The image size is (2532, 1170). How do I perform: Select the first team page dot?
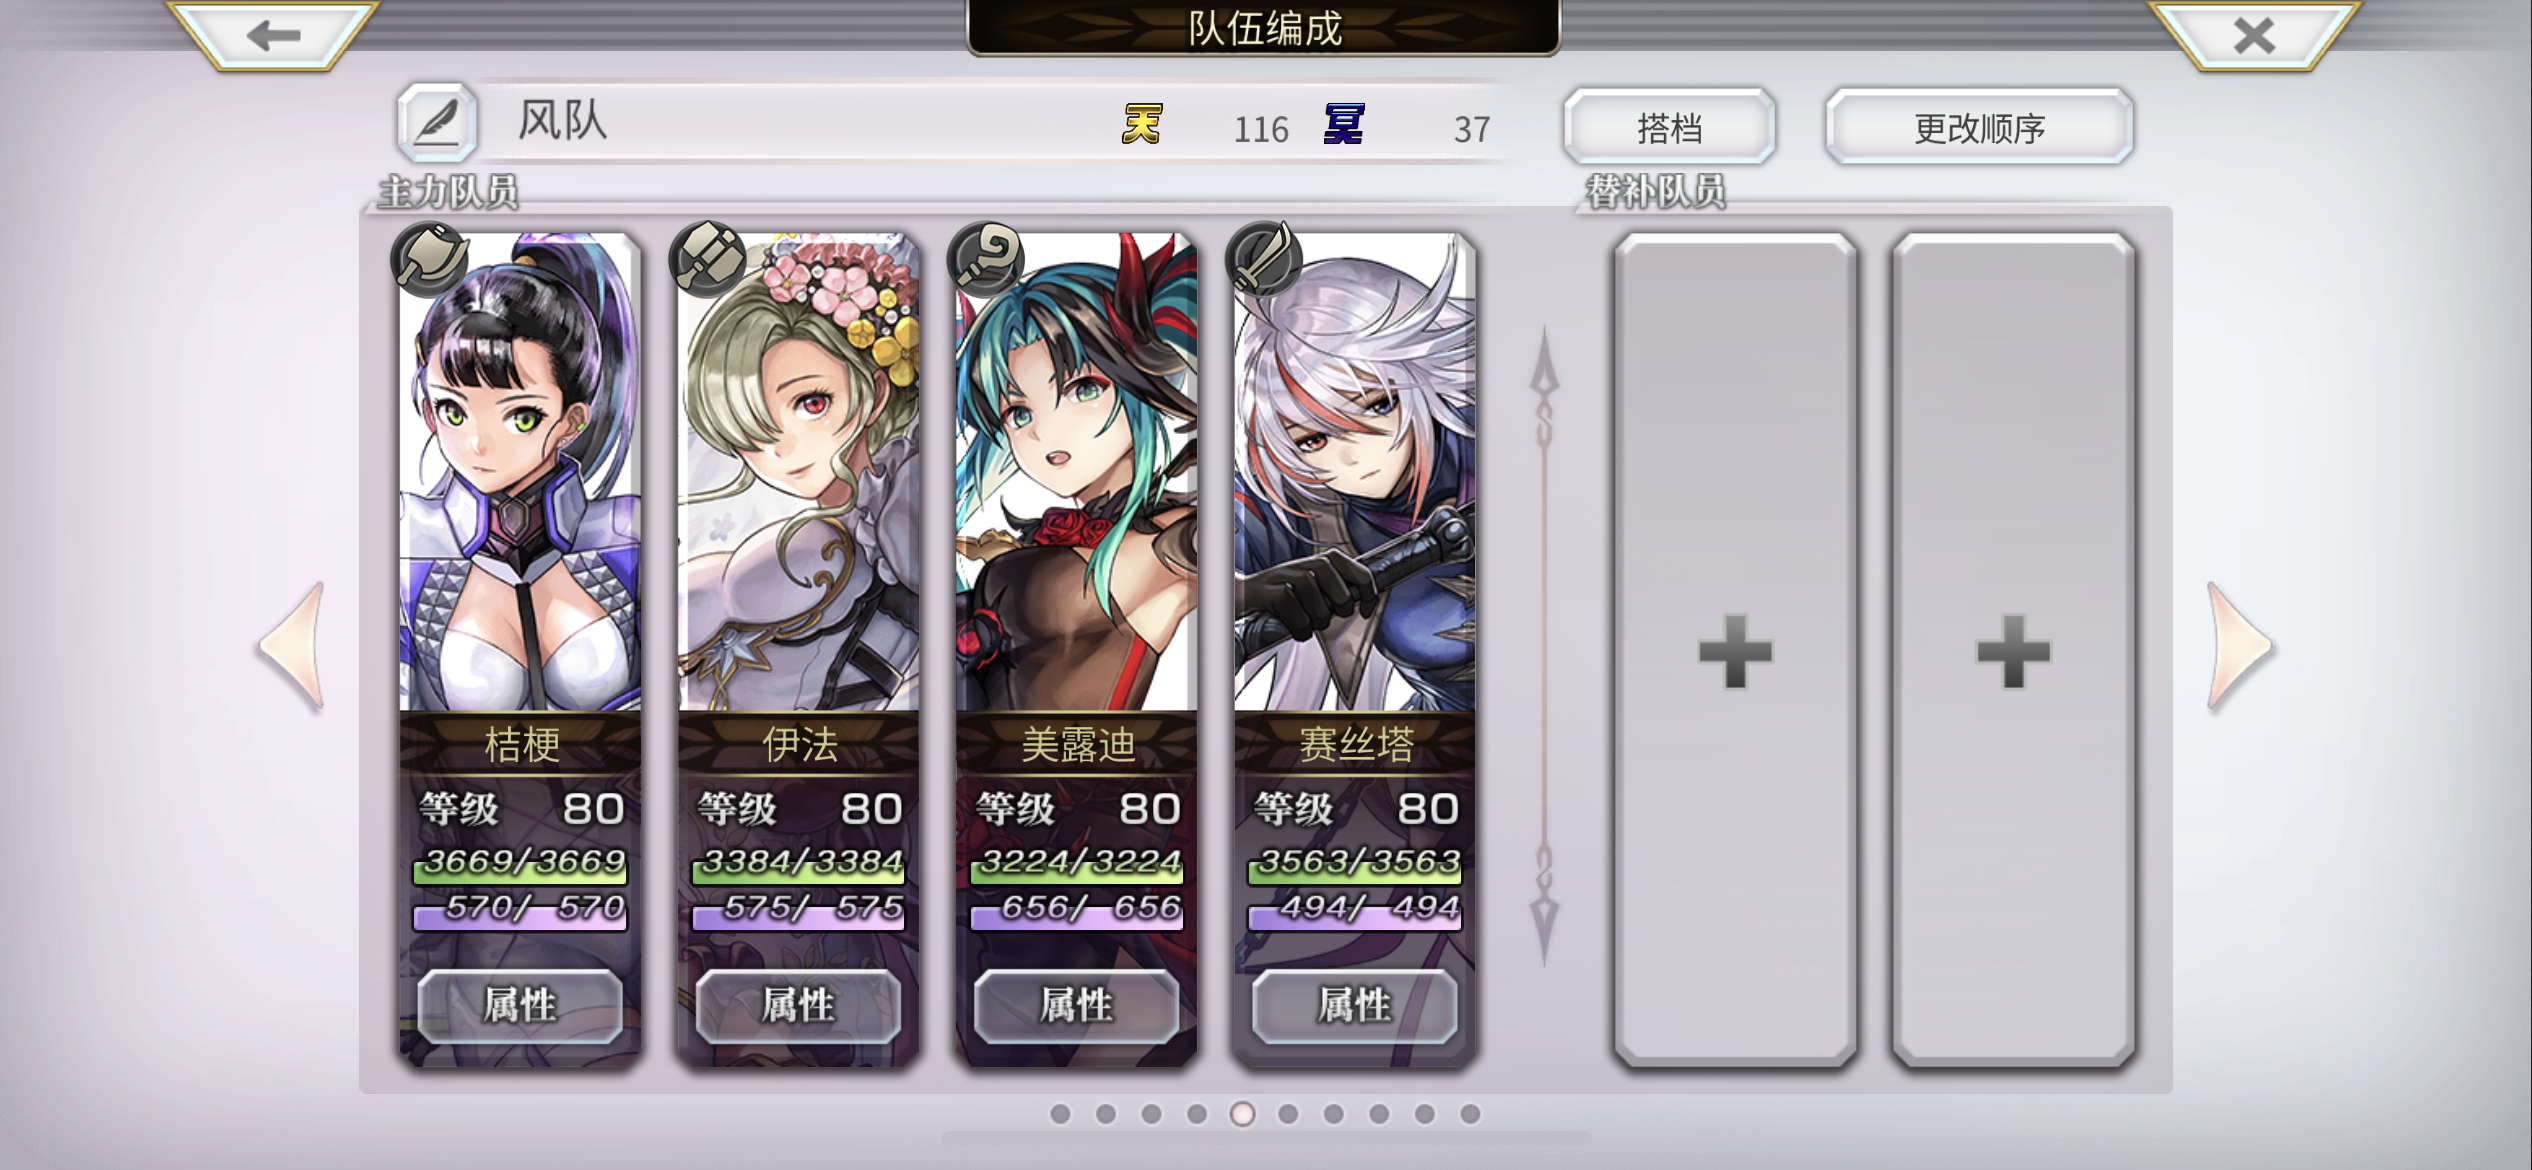1060,1114
